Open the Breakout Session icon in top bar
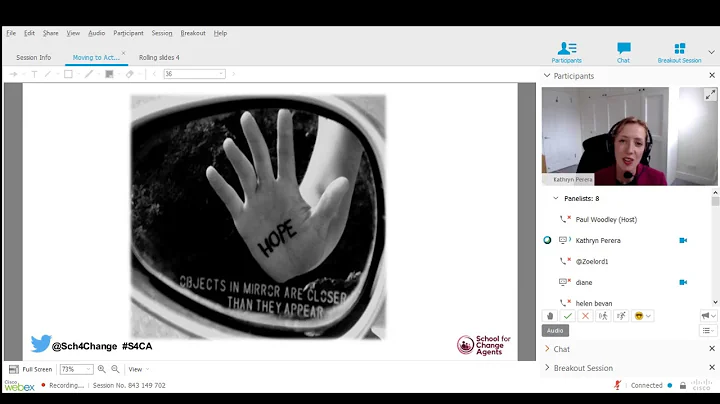 coord(679,52)
